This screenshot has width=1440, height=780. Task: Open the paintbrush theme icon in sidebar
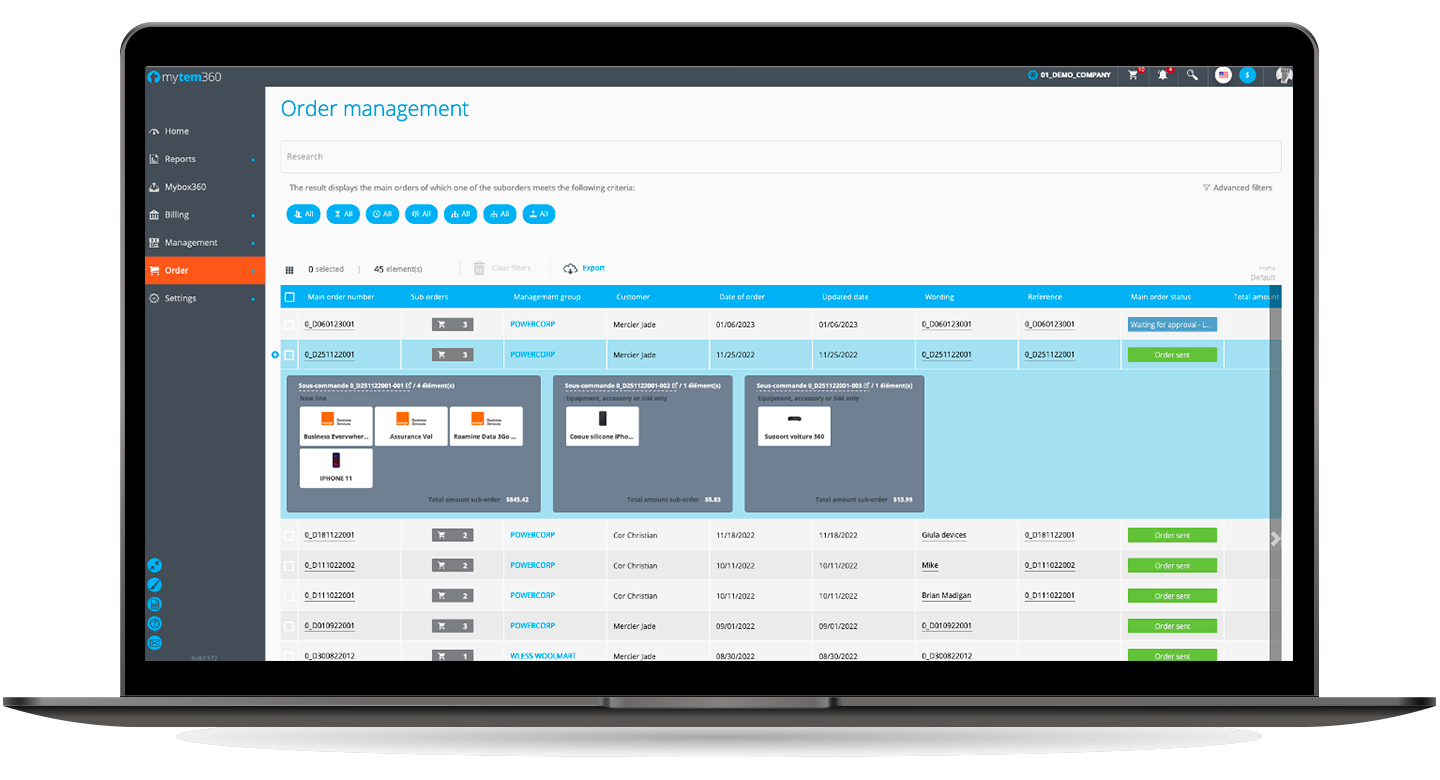pyautogui.click(x=154, y=585)
